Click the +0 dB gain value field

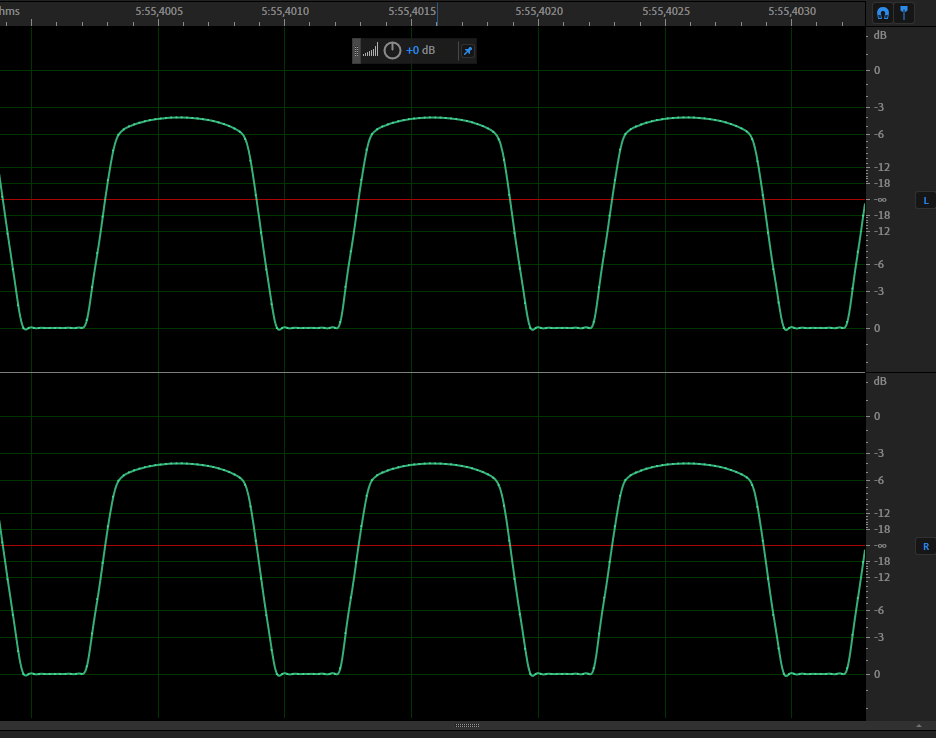[x=420, y=51]
